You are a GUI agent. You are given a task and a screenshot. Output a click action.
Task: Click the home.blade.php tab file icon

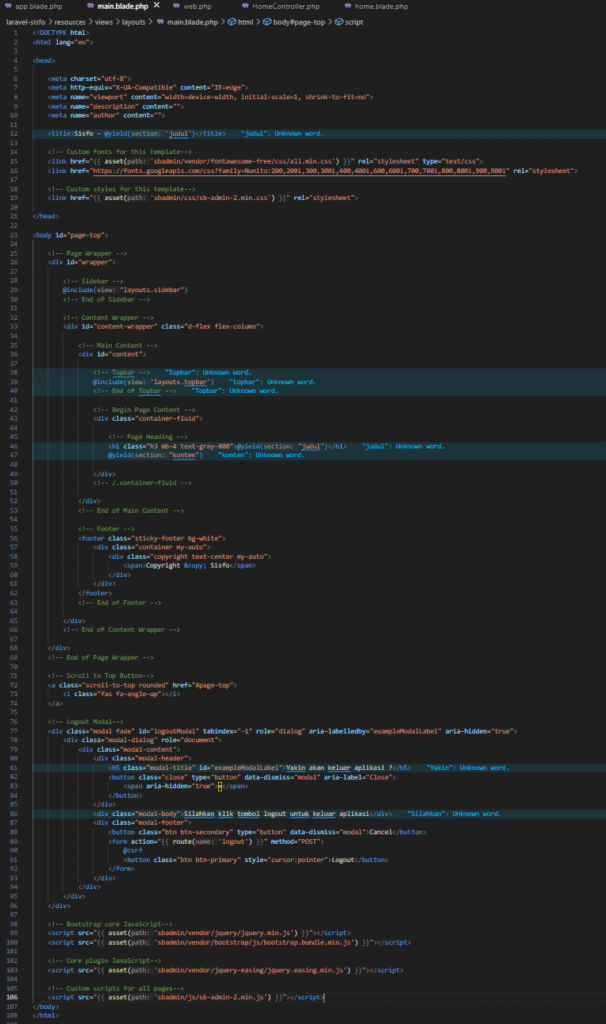346,6
